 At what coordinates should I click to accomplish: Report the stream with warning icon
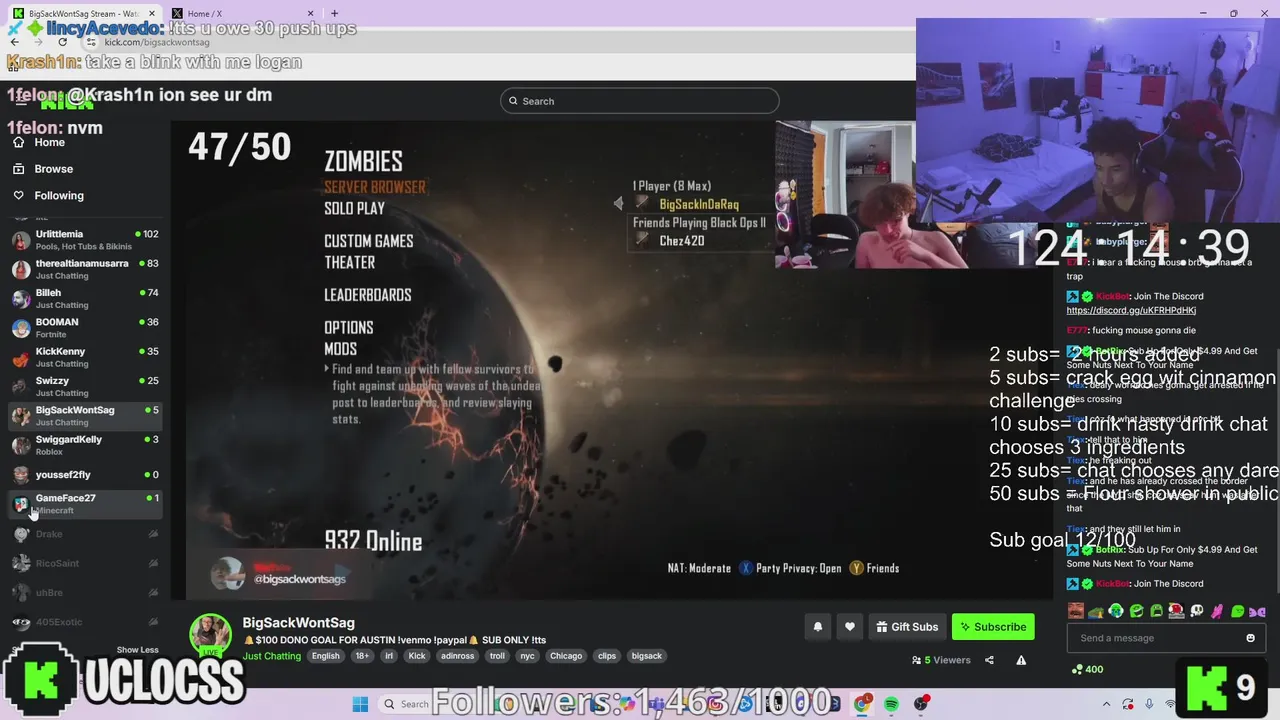click(x=1021, y=660)
